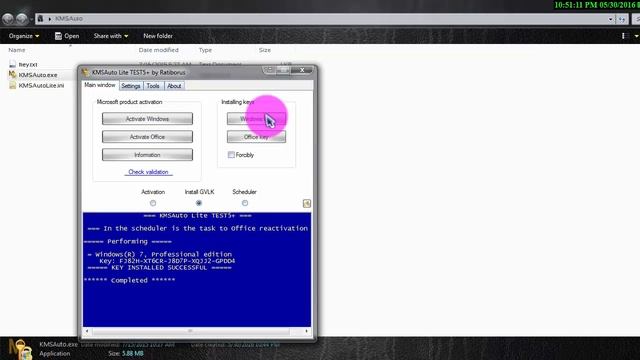
Task: Click the text file icon in the list
Action: (13, 64)
